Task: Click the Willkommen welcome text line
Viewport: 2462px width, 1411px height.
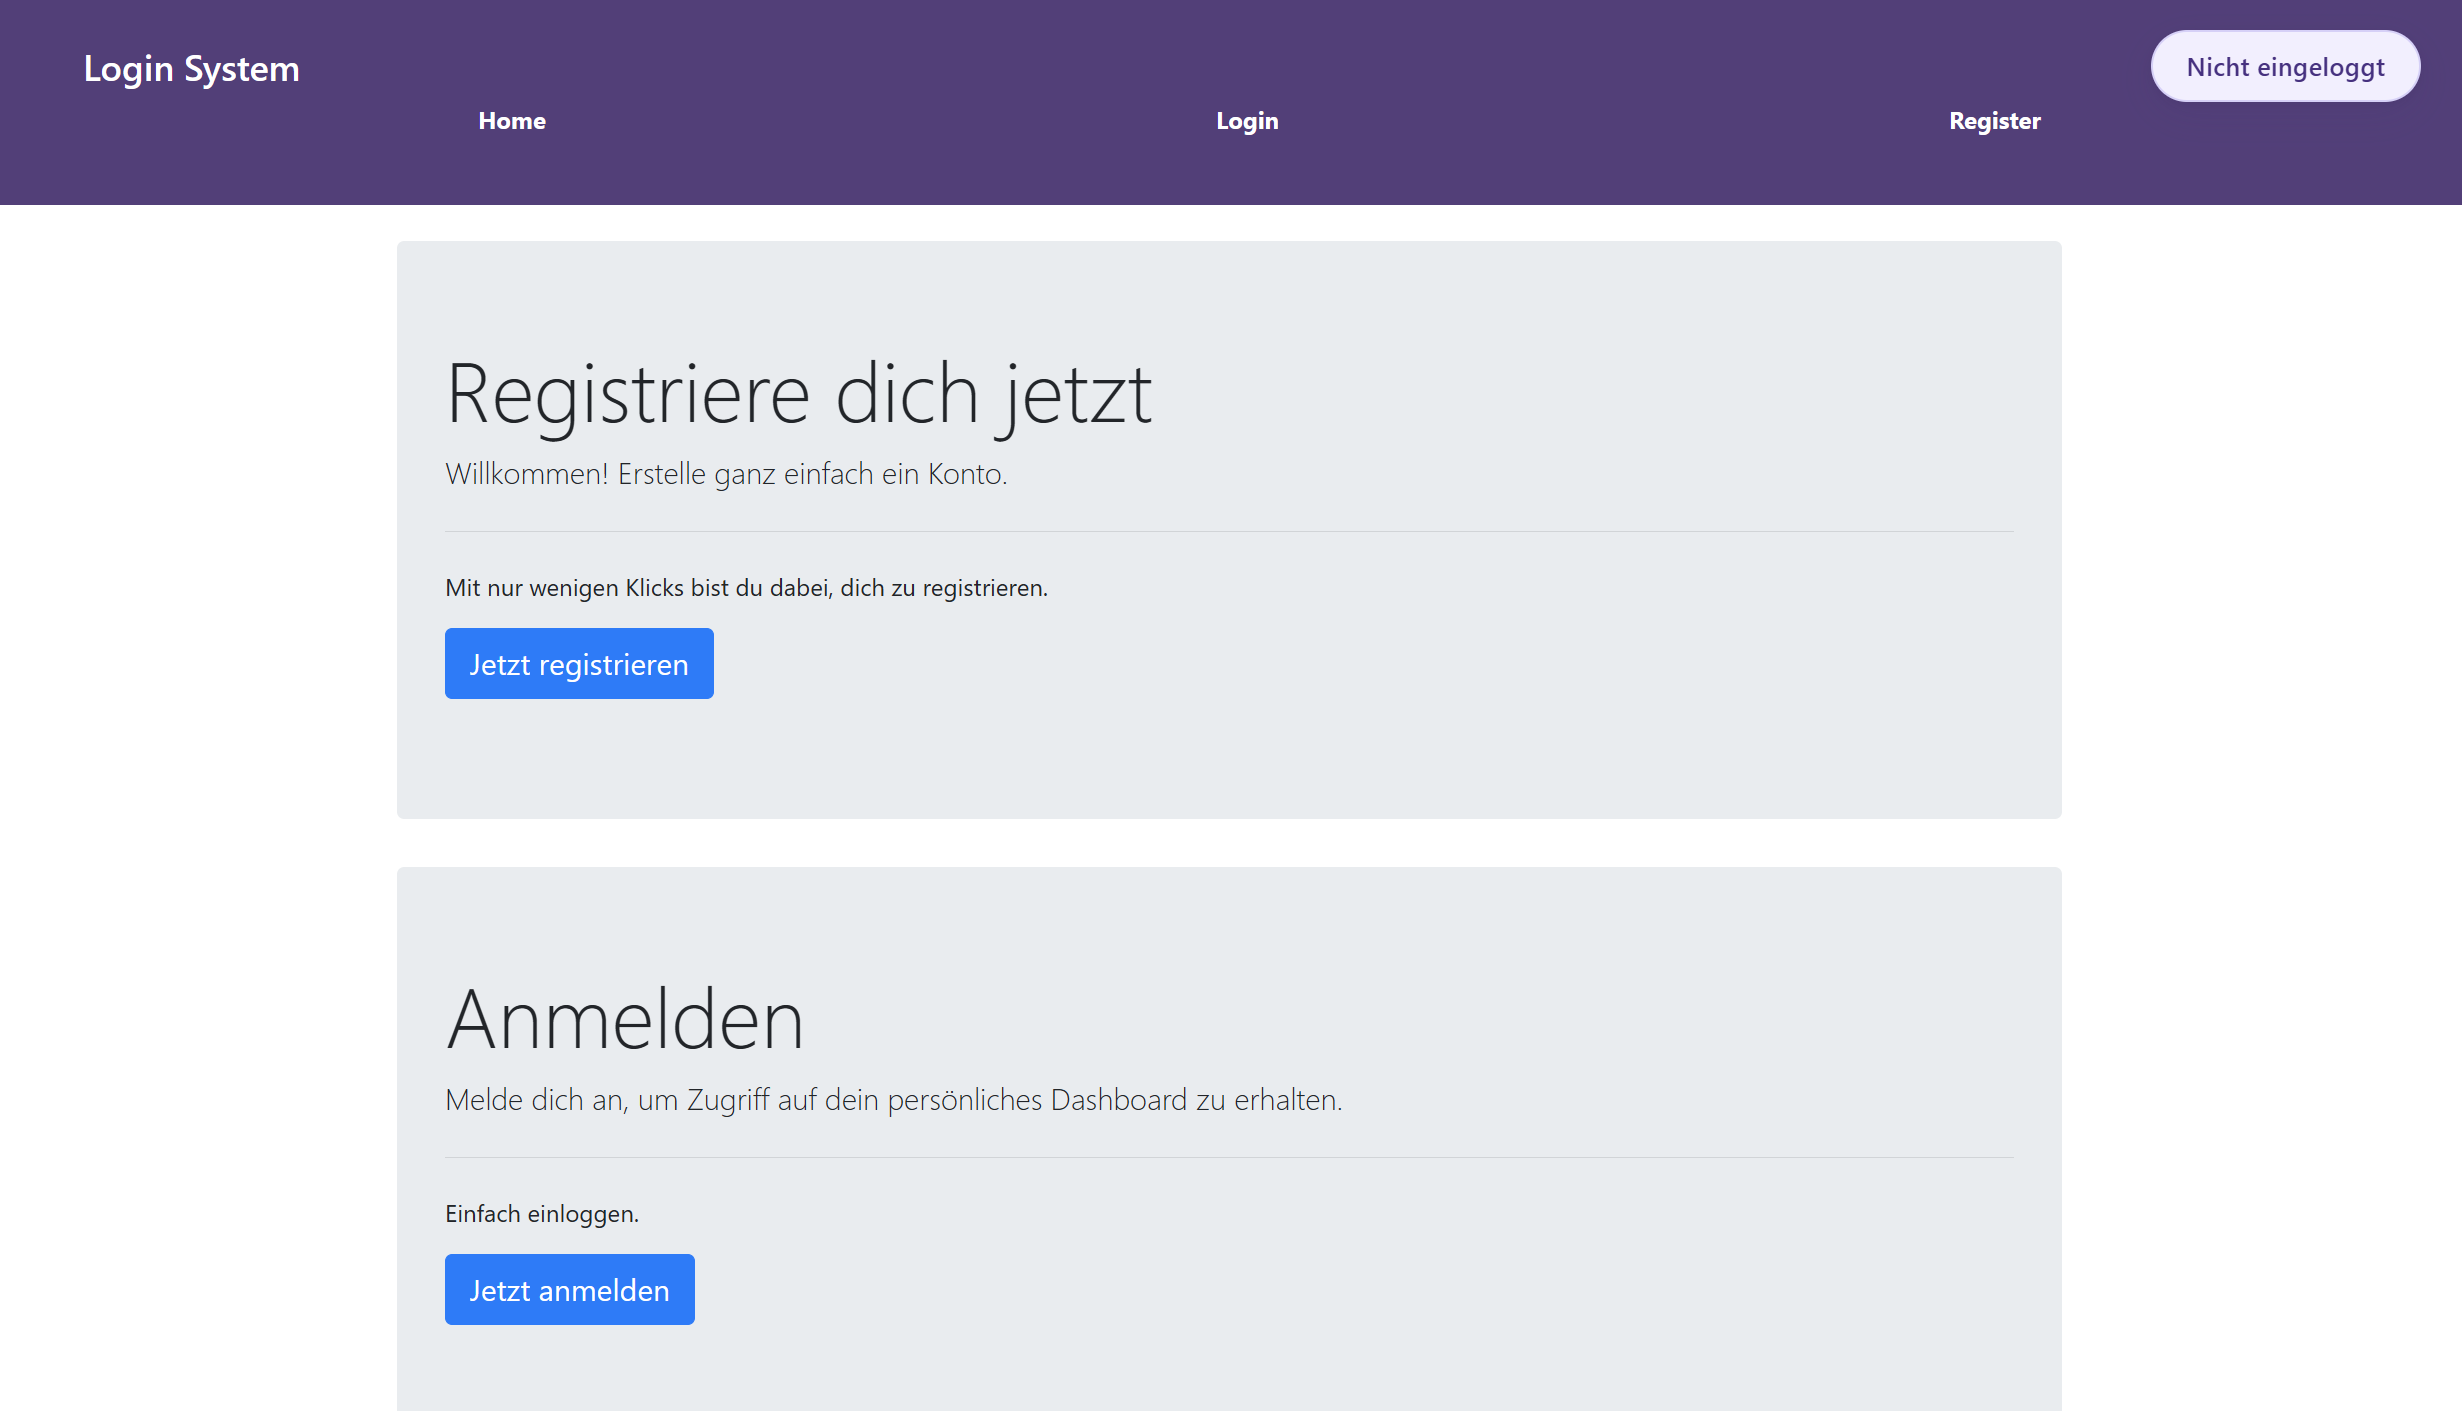Action: [725, 474]
